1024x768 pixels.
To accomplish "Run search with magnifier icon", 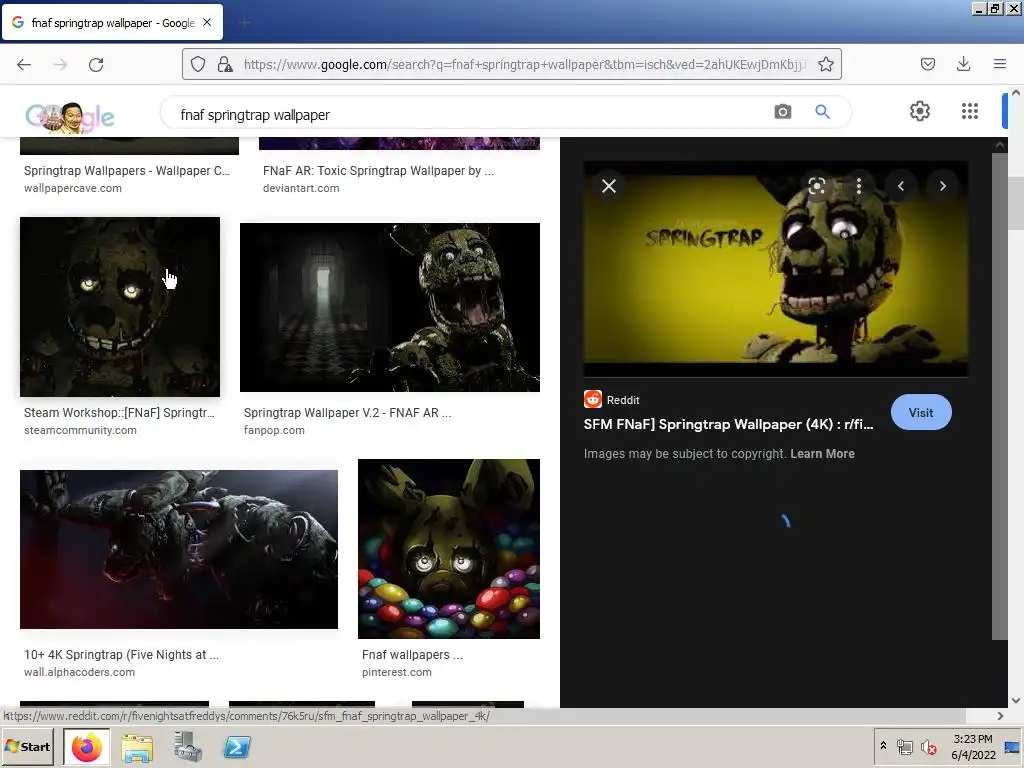I will (x=822, y=112).
